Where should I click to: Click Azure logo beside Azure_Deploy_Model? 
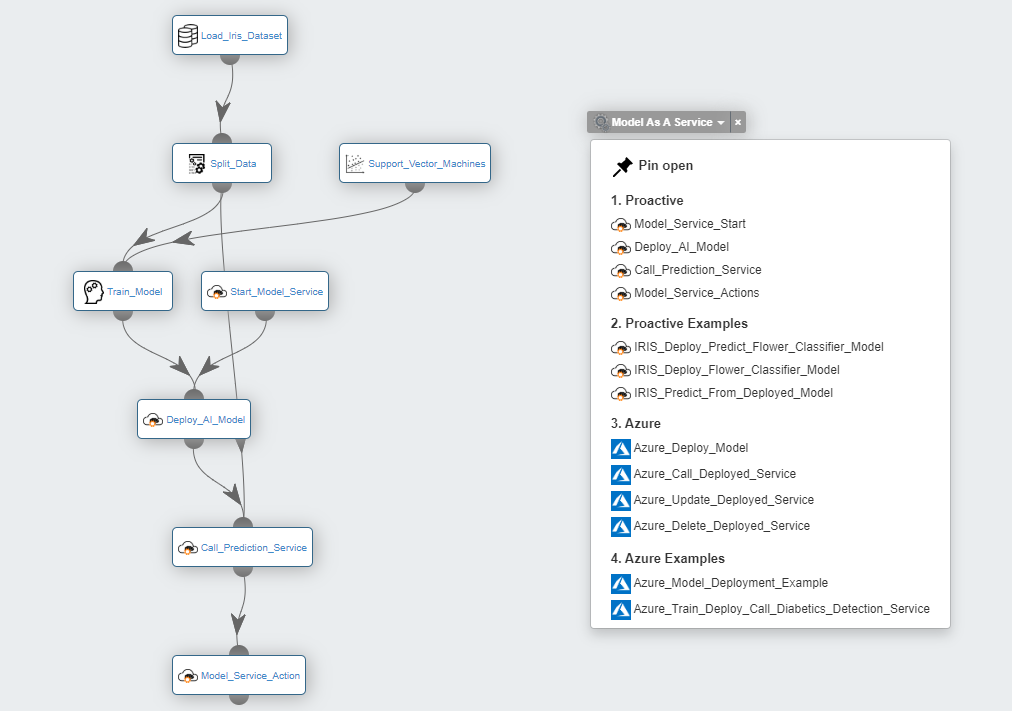tap(621, 448)
